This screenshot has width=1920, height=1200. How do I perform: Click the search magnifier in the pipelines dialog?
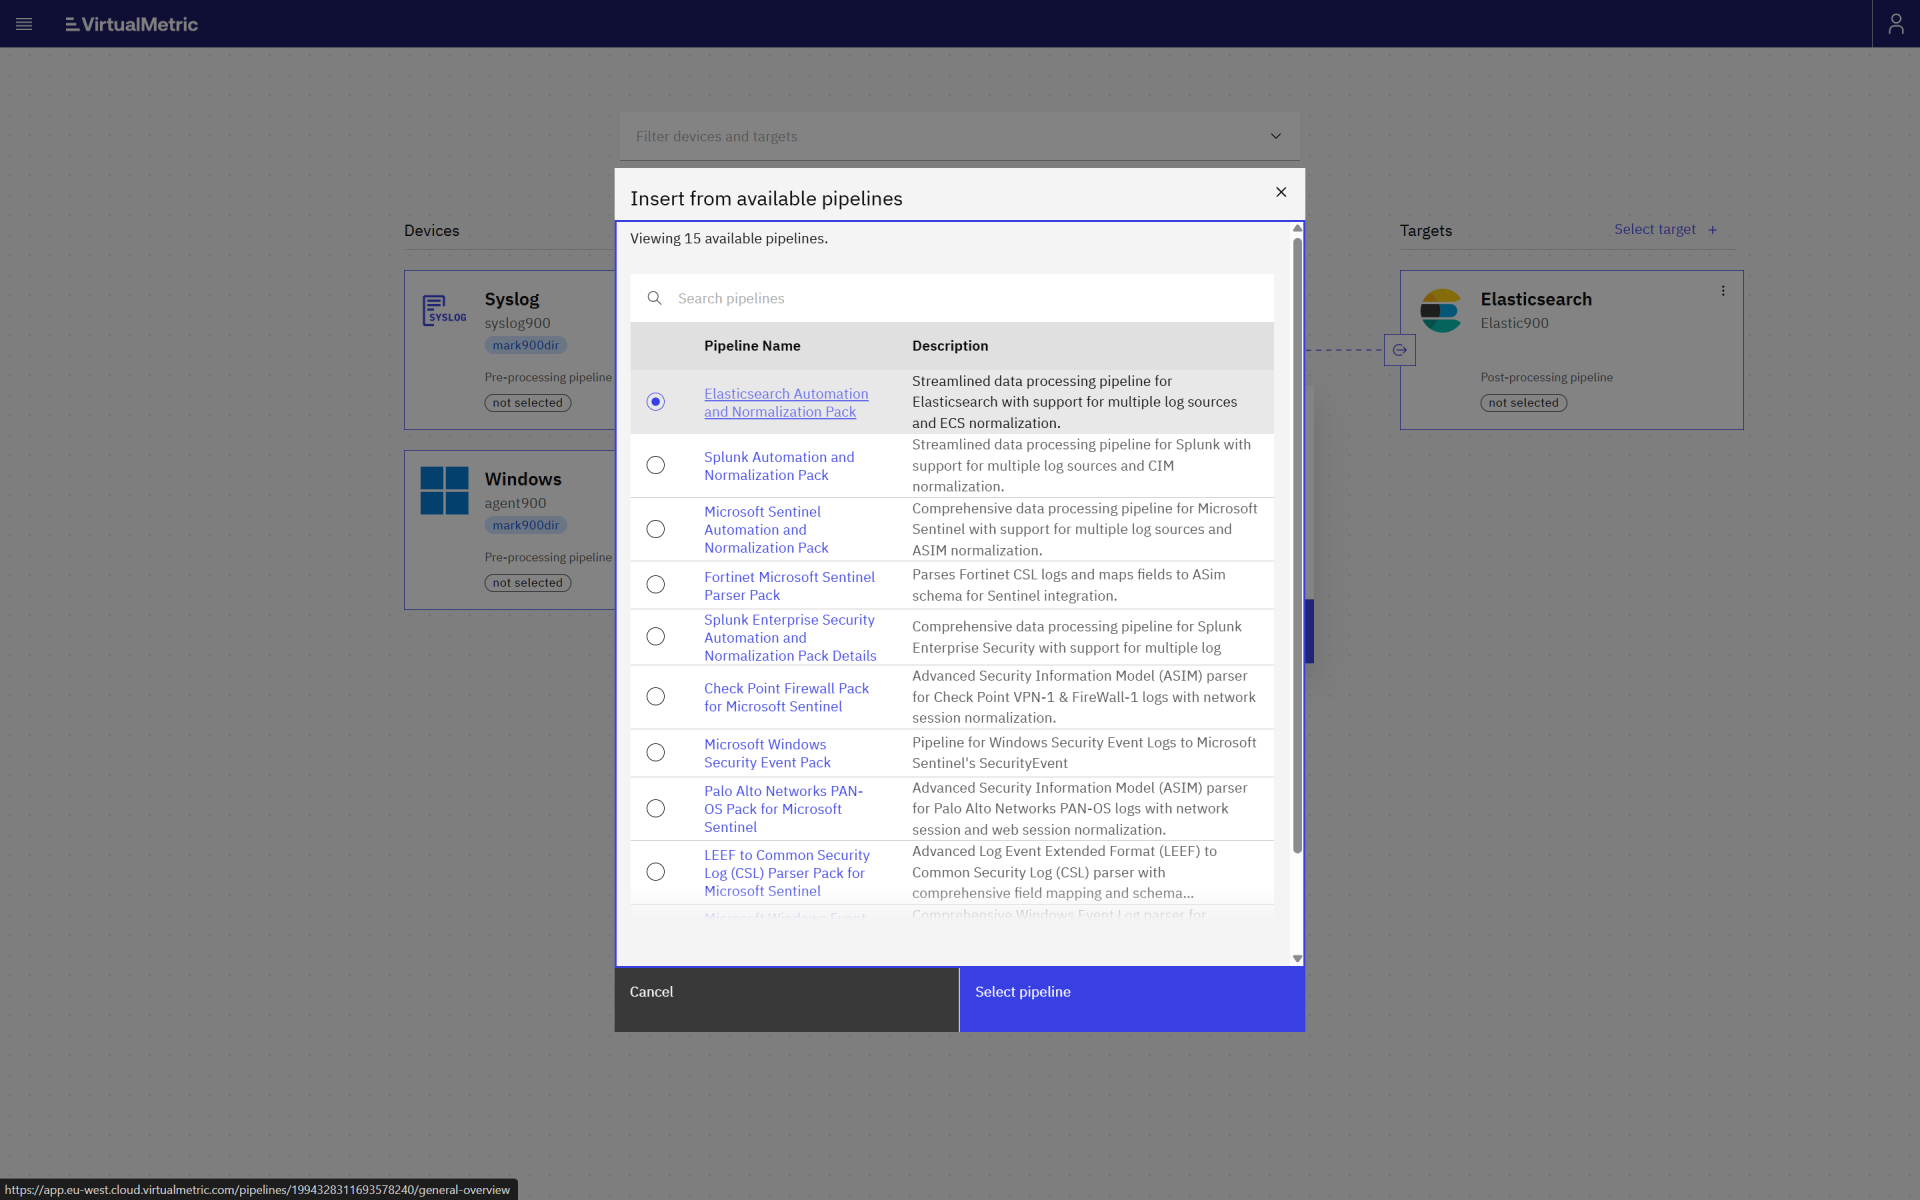click(655, 298)
